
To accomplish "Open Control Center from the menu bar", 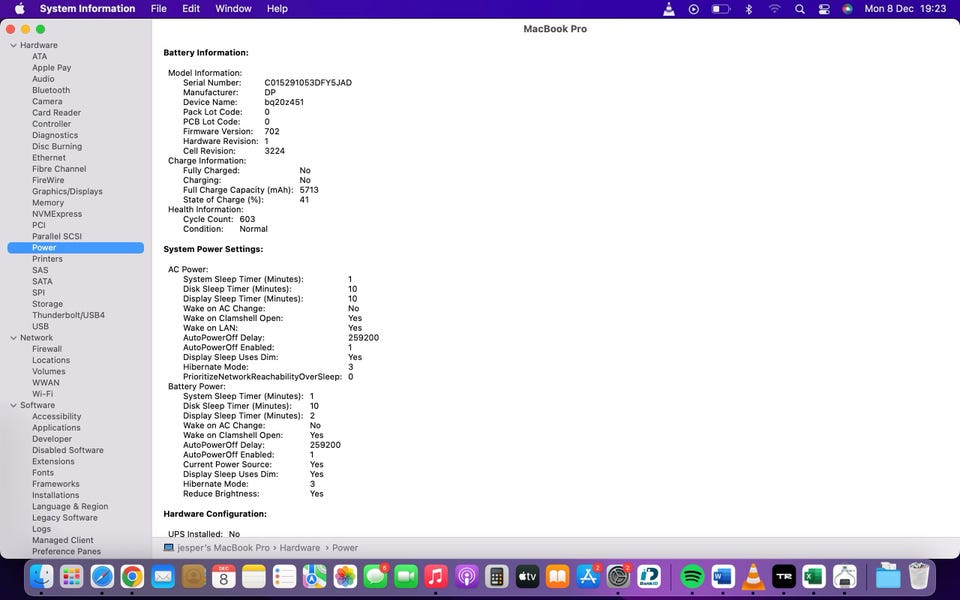I will click(824, 9).
